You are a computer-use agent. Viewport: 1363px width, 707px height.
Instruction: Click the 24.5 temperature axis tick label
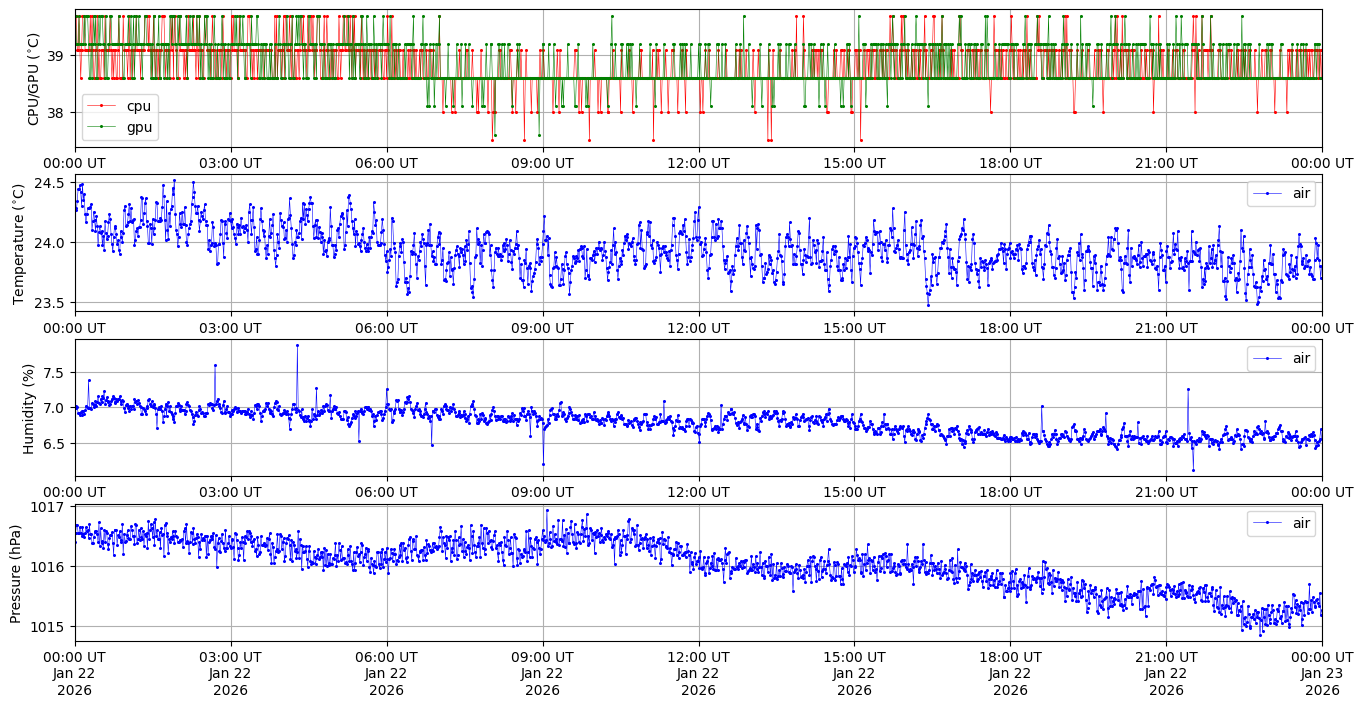[47, 184]
